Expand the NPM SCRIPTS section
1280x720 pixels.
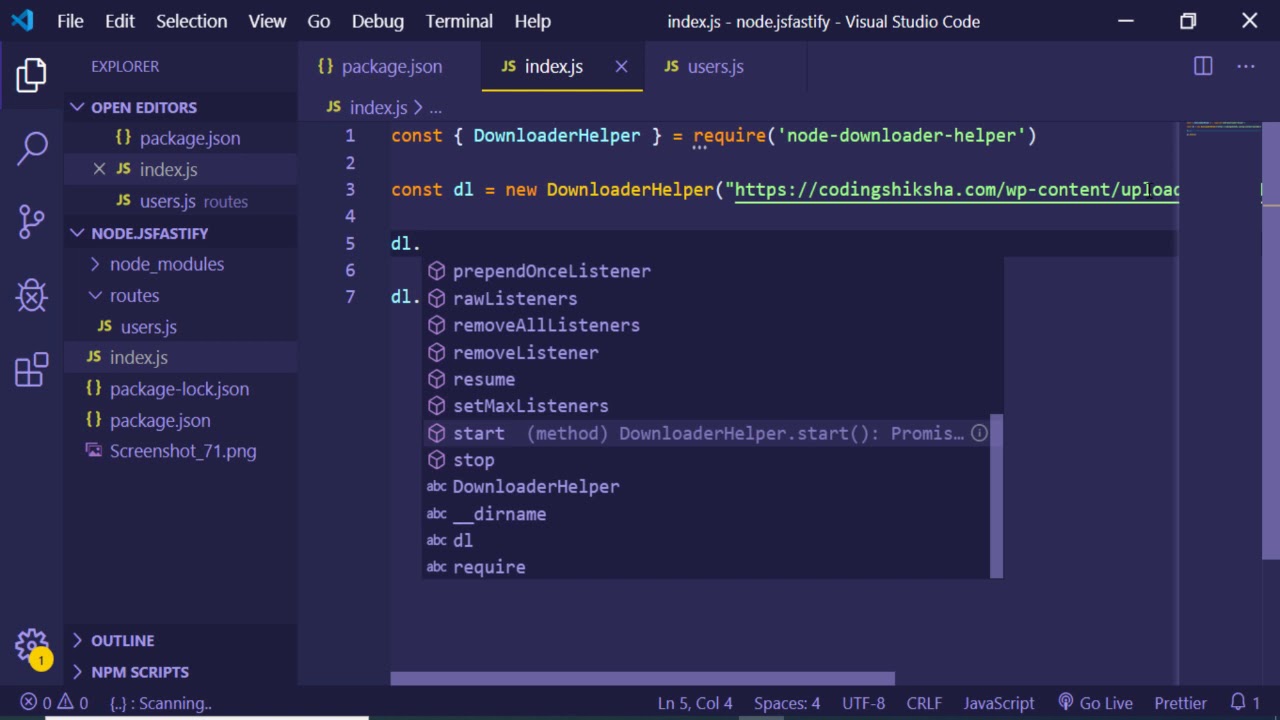tap(139, 672)
